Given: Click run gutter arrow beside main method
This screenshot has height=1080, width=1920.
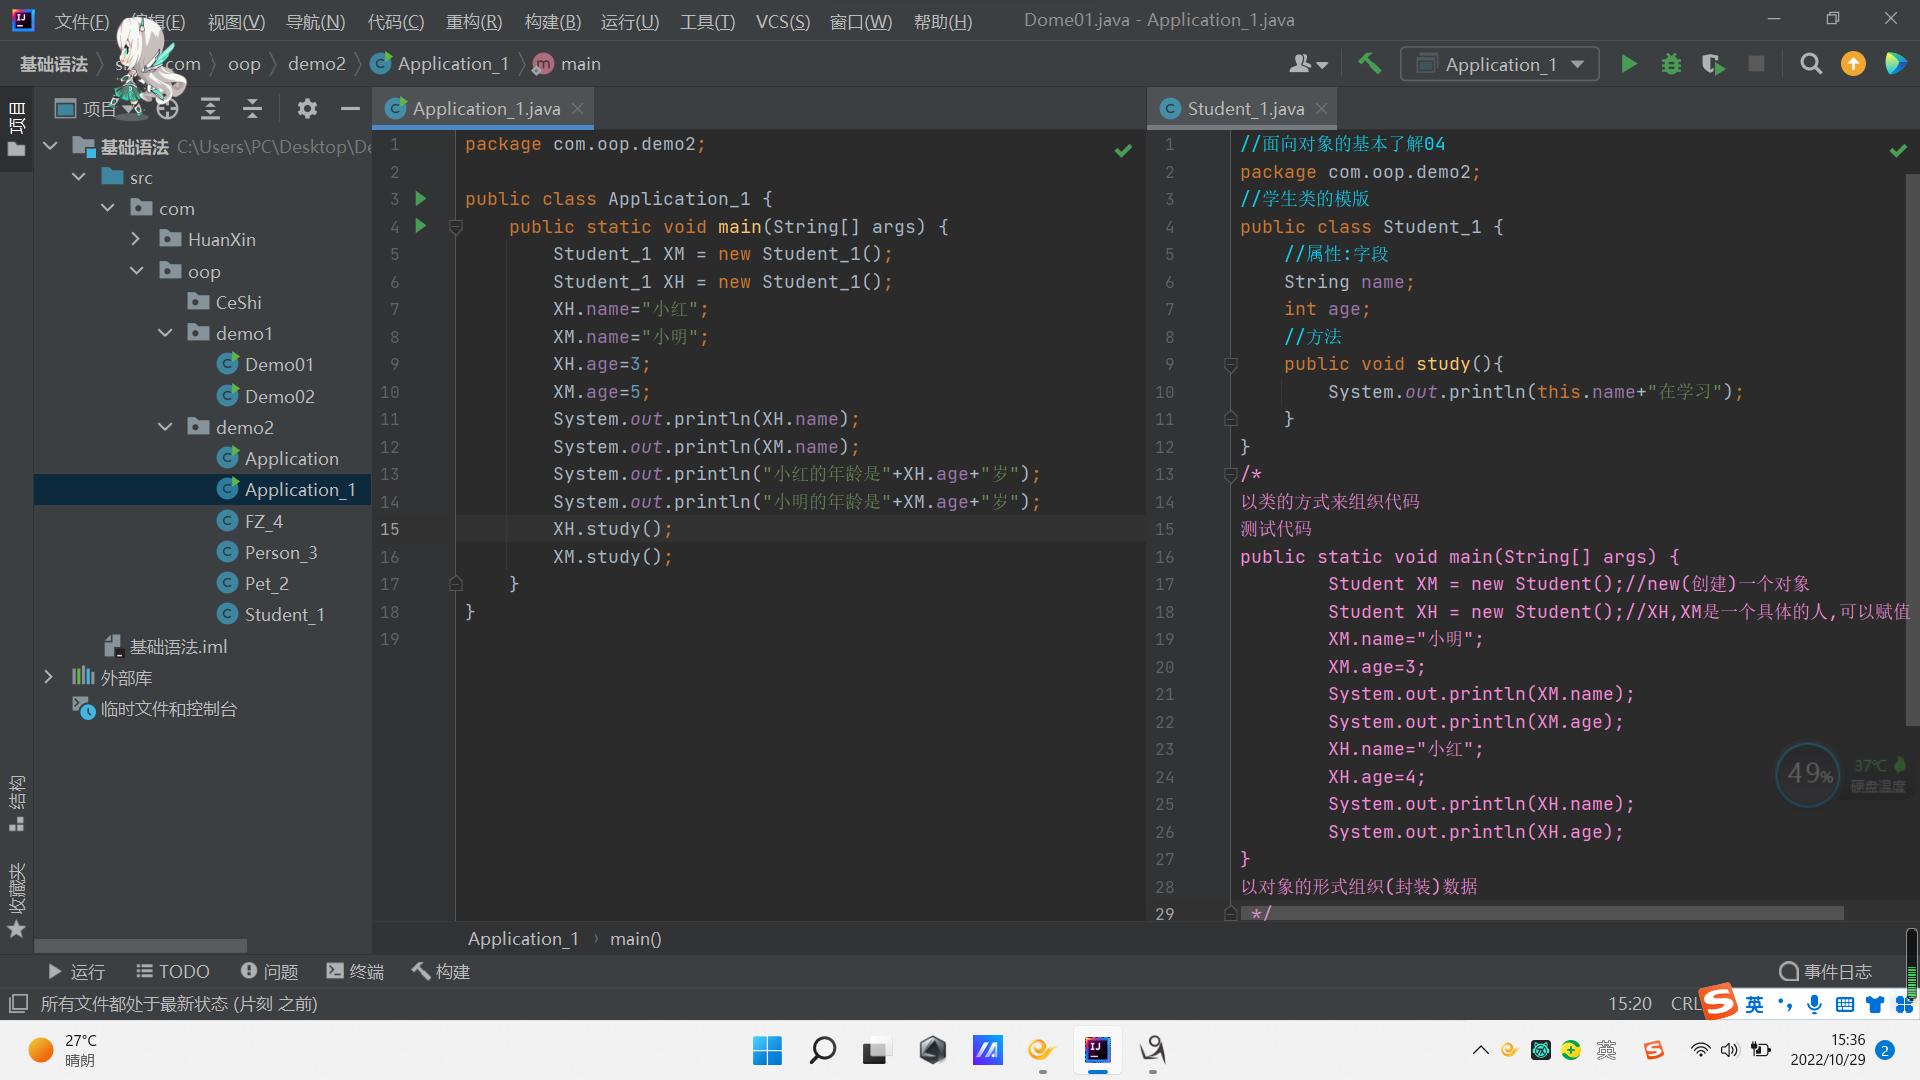Looking at the screenshot, I should (421, 226).
